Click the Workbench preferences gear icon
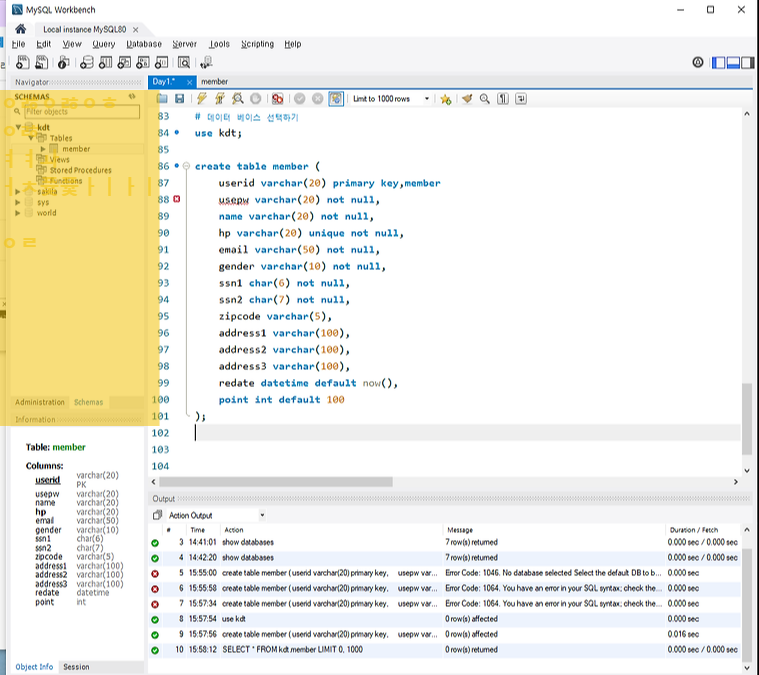This screenshot has height=675, width=759. pyautogui.click(x=698, y=62)
